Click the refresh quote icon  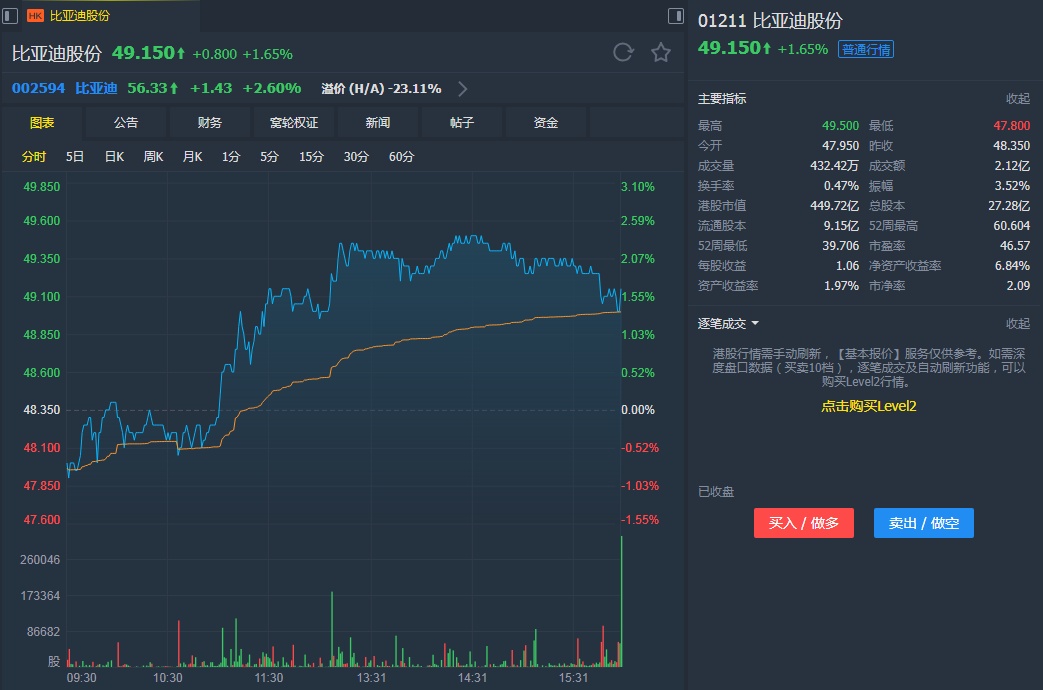623,53
